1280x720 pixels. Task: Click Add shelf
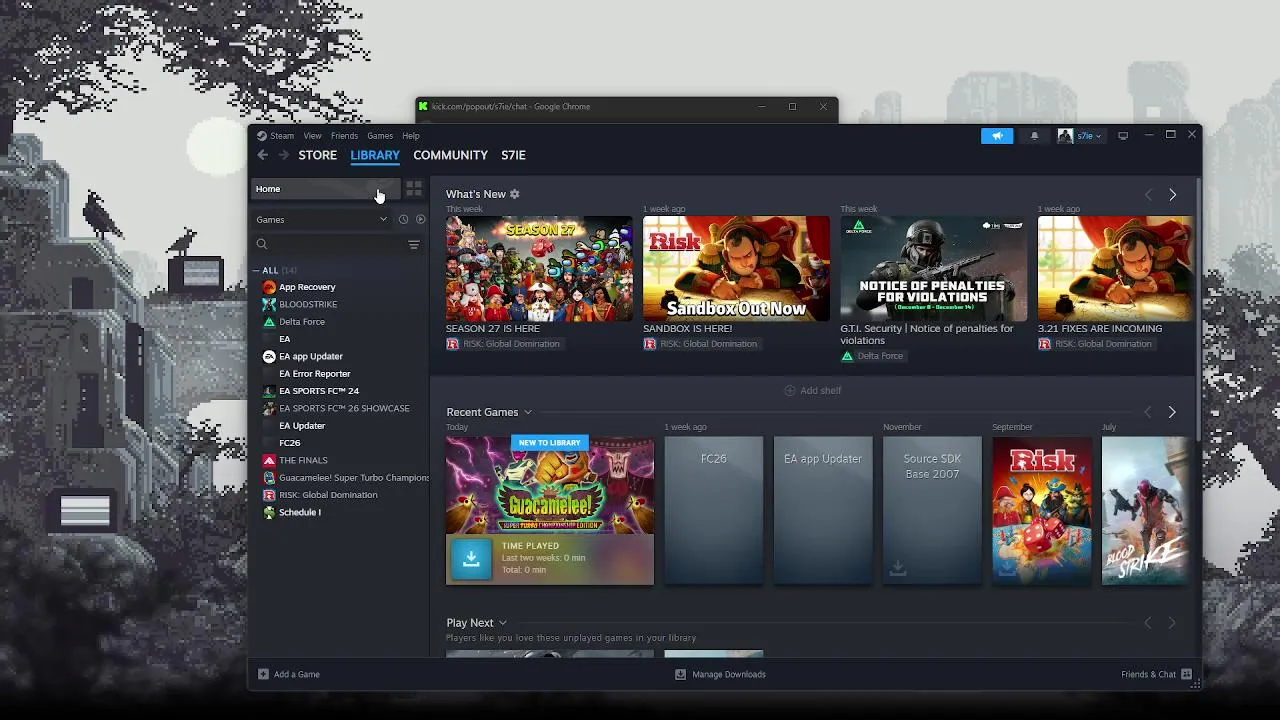pyautogui.click(x=813, y=391)
